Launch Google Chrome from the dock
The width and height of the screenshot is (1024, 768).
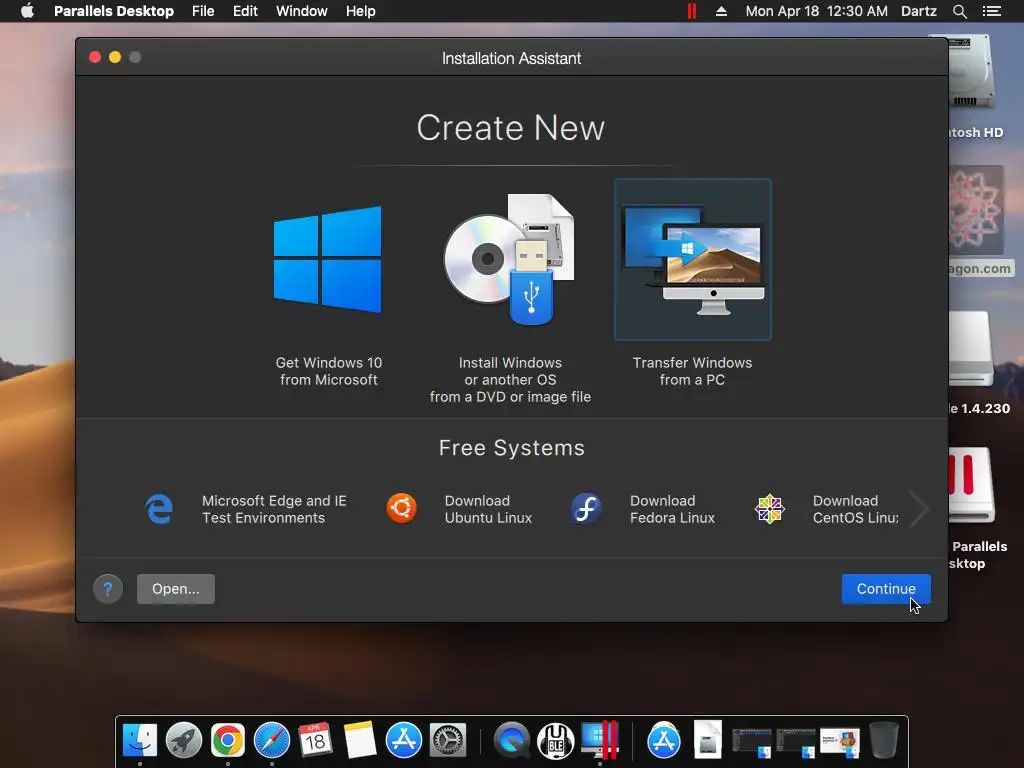click(227, 740)
